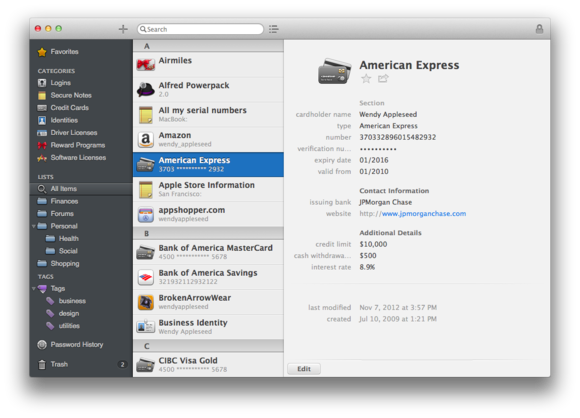Open the Finances folder
This screenshot has width=580, height=418.
coord(81,201)
